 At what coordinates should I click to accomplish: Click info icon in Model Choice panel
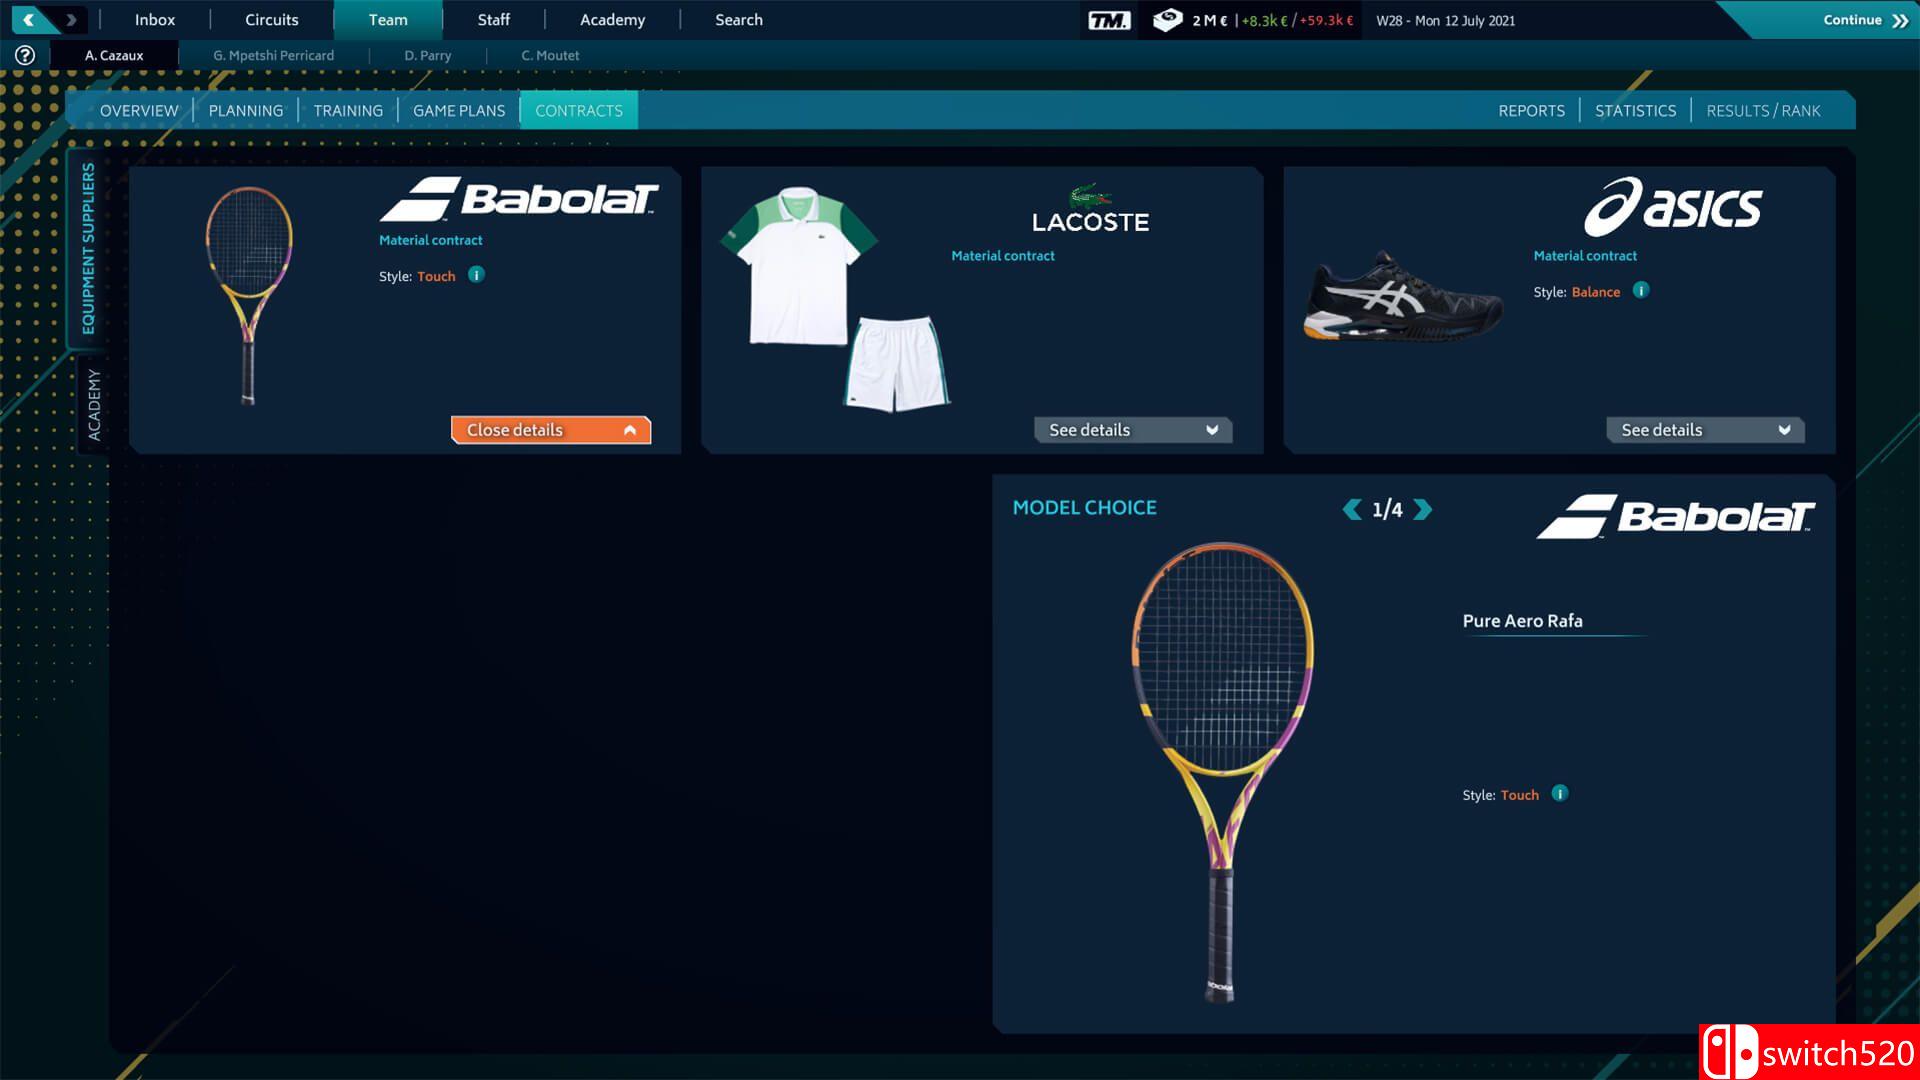[x=1559, y=794]
